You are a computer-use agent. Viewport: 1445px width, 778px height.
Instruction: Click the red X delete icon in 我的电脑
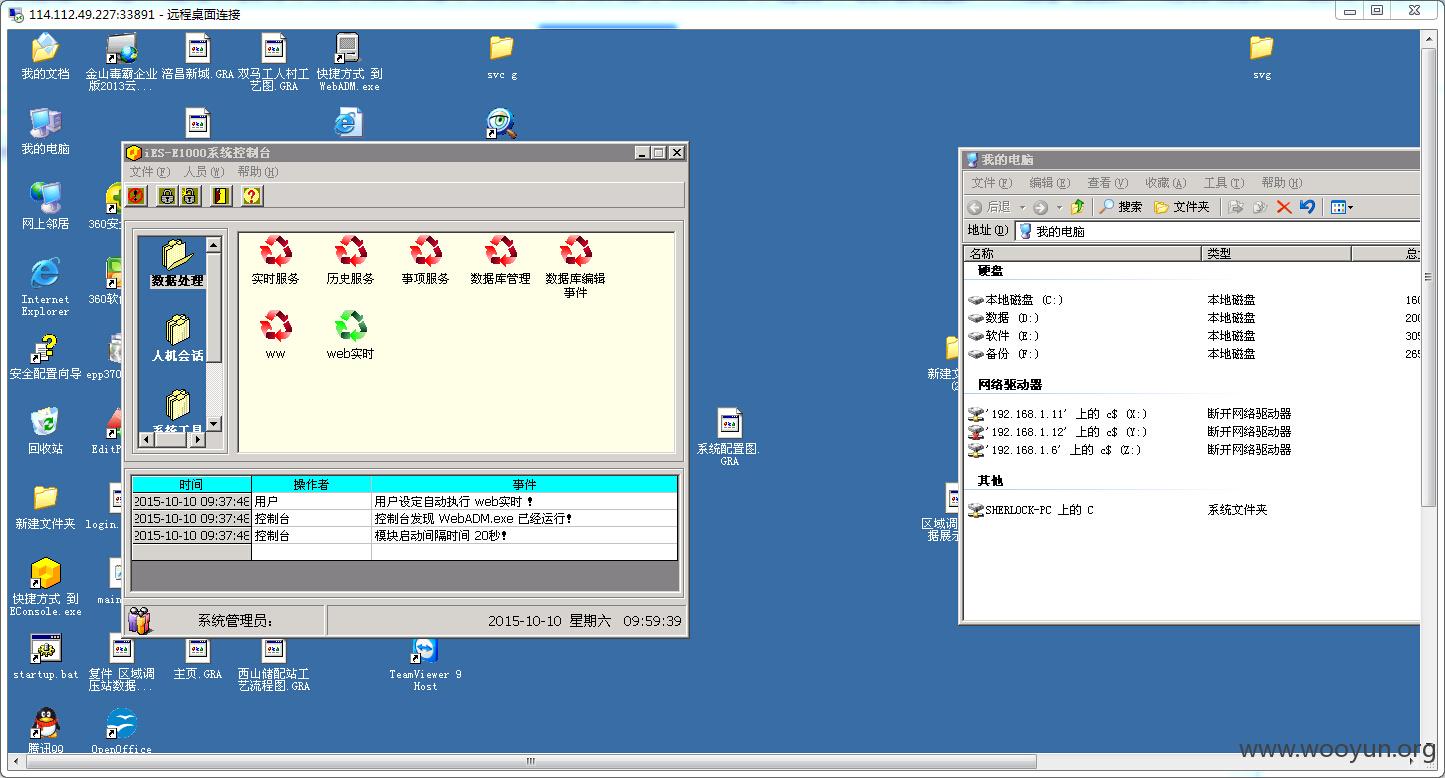1284,207
